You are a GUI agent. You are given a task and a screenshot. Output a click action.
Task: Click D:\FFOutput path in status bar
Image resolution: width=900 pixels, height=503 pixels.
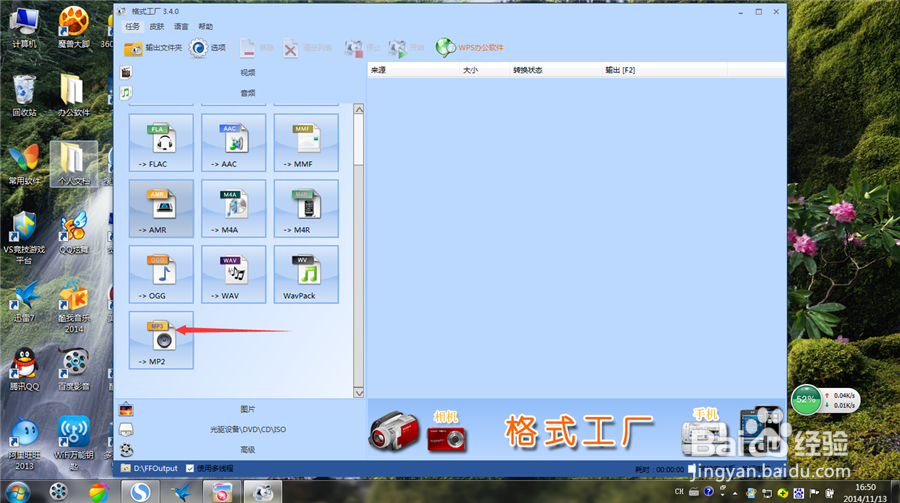pyautogui.click(x=156, y=469)
